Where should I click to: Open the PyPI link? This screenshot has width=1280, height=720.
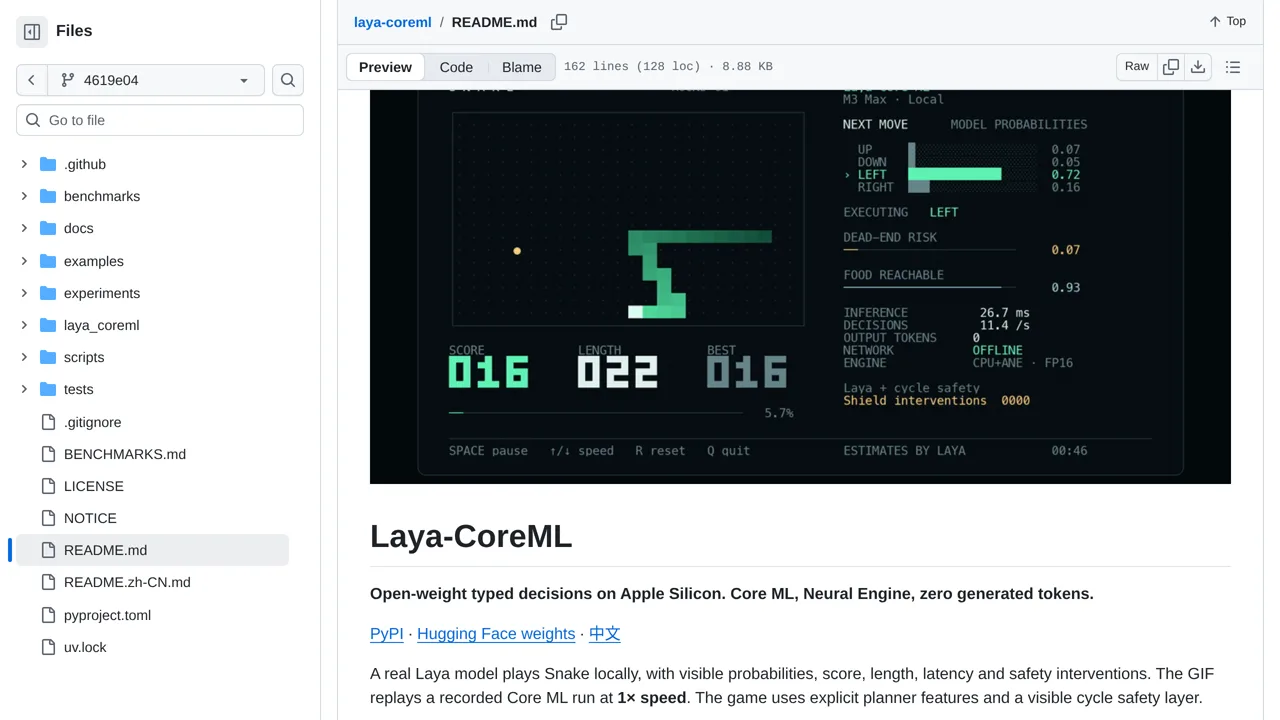pos(387,634)
